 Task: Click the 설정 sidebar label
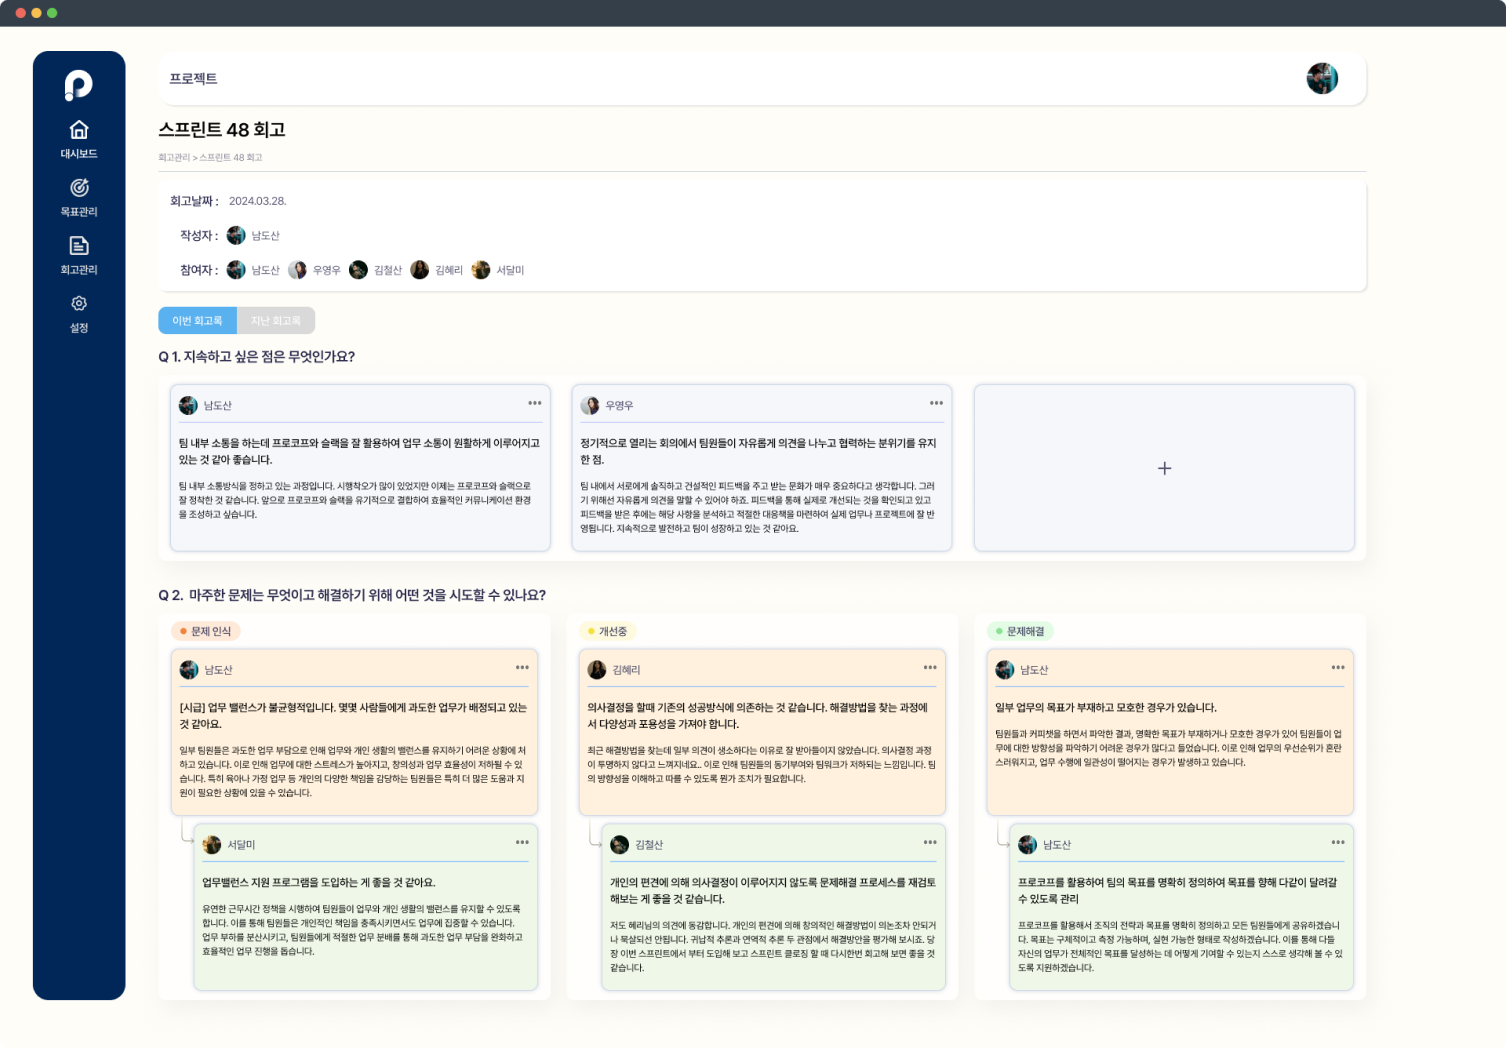pyautogui.click(x=79, y=328)
